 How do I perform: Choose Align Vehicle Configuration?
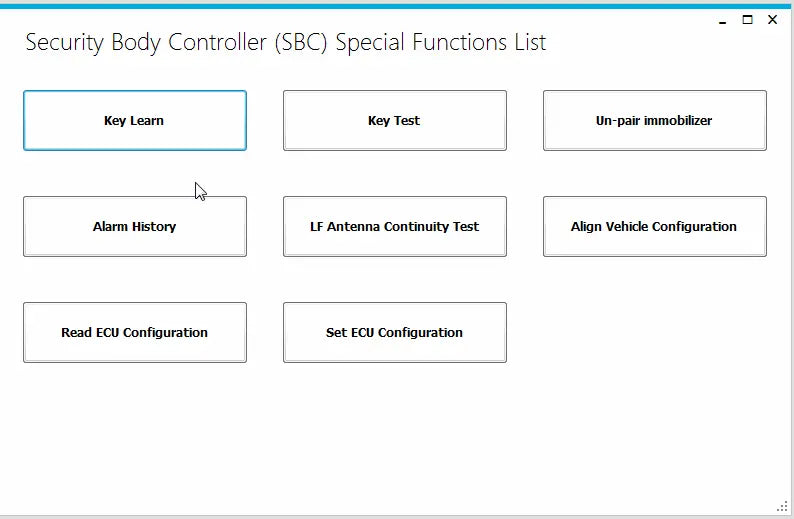point(654,227)
